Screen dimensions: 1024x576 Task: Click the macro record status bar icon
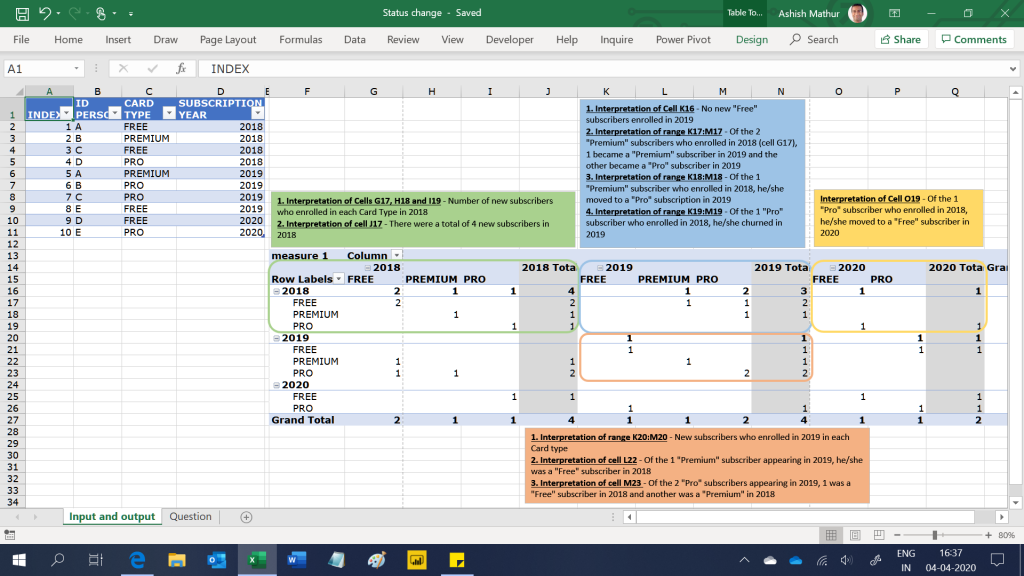(10, 535)
